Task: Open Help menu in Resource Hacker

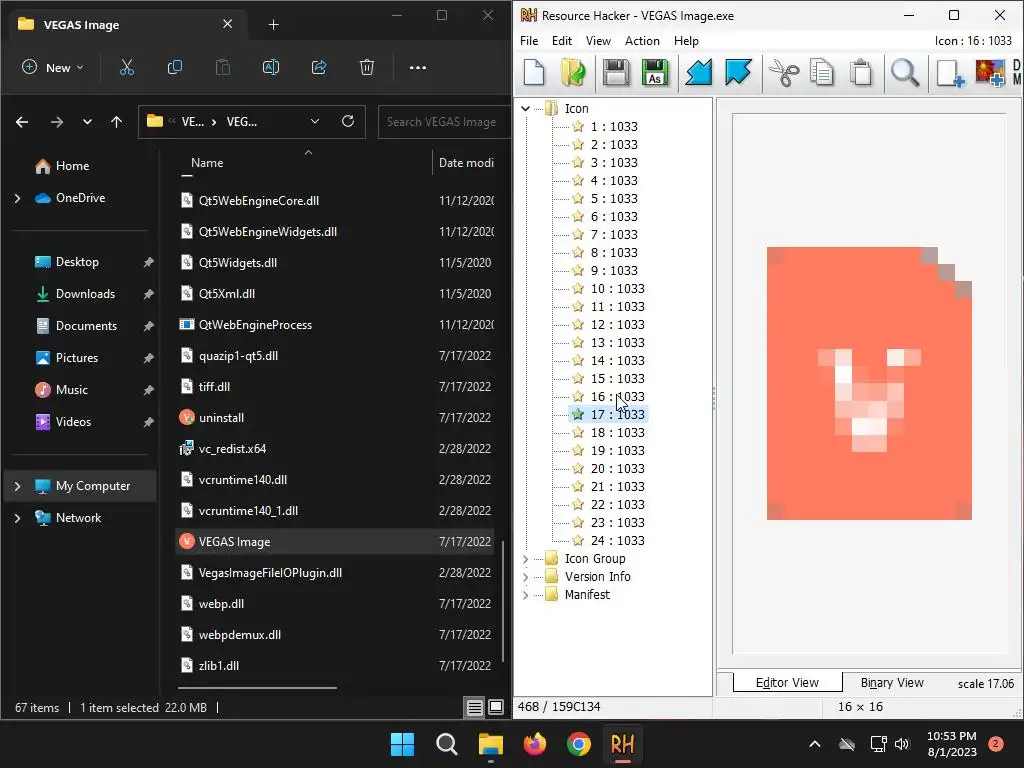Action: [x=686, y=40]
